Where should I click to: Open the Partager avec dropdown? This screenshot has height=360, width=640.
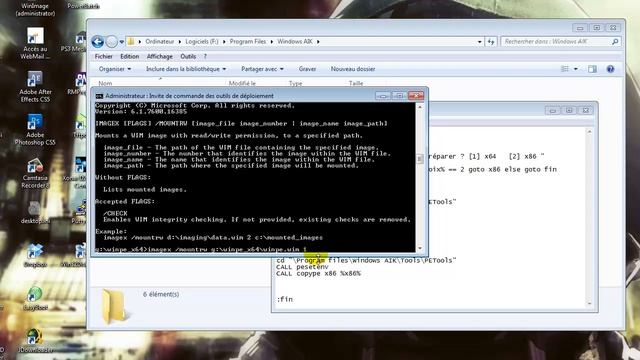point(262,69)
